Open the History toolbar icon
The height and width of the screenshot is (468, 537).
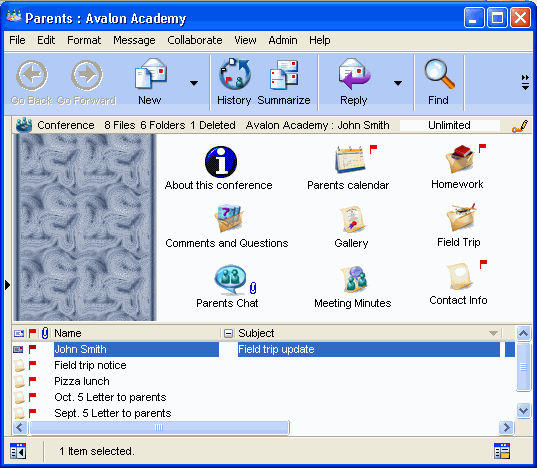(235, 74)
